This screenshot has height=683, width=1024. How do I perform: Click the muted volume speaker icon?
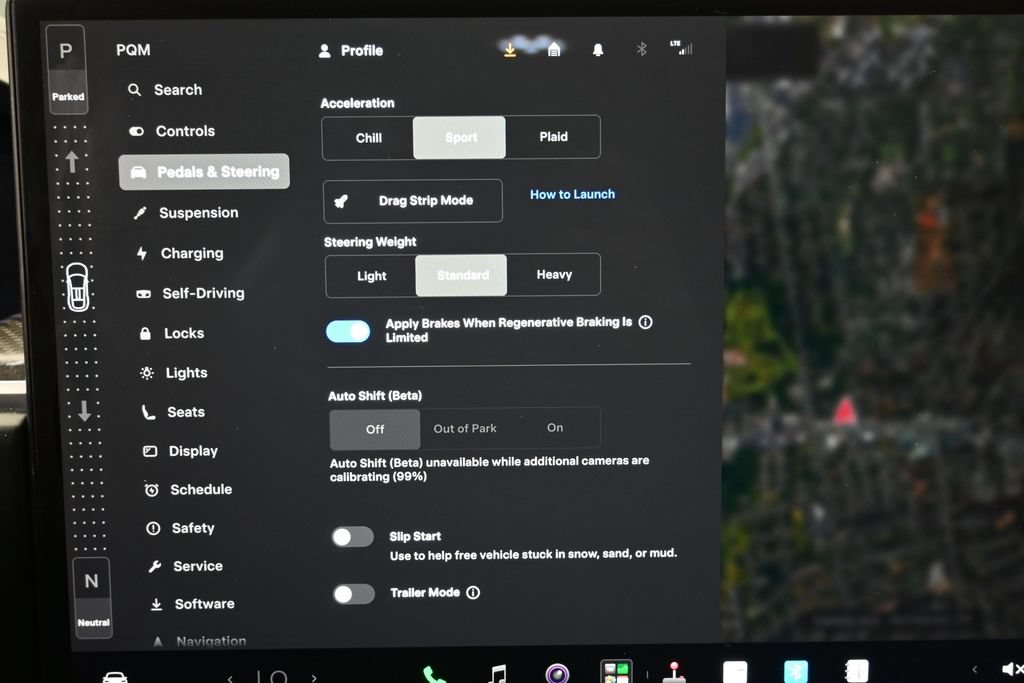tap(1012, 669)
